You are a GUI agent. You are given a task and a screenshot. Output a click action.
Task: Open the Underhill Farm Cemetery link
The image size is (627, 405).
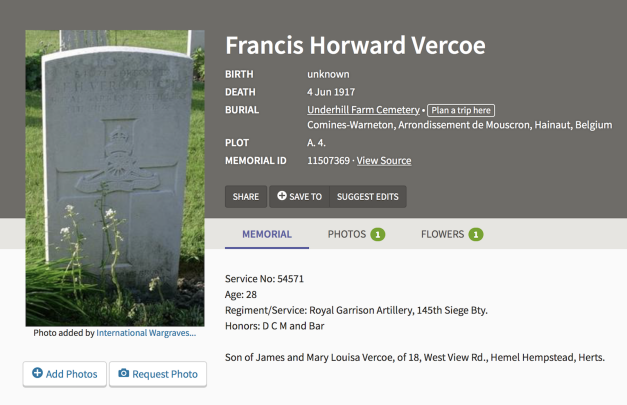pos(363,109)
